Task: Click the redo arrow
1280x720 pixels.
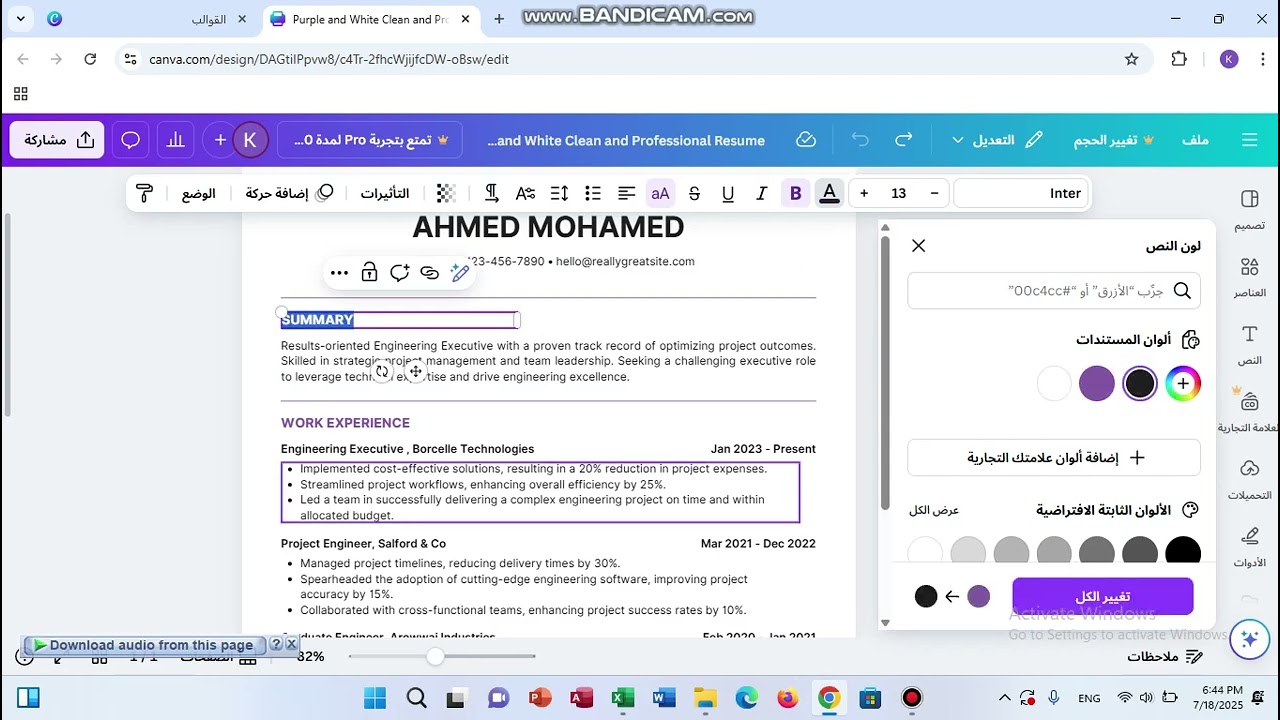Action: pos(903,140)
